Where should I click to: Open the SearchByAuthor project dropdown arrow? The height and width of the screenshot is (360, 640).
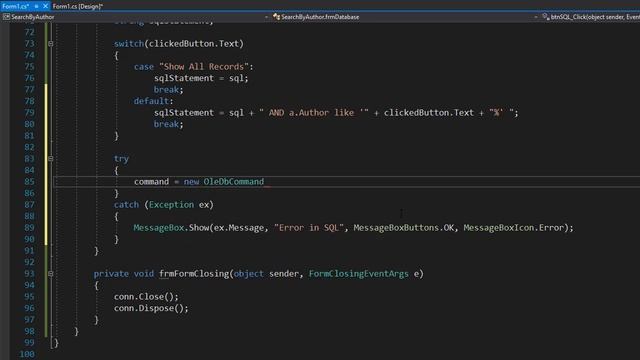(x=266, y=17)
